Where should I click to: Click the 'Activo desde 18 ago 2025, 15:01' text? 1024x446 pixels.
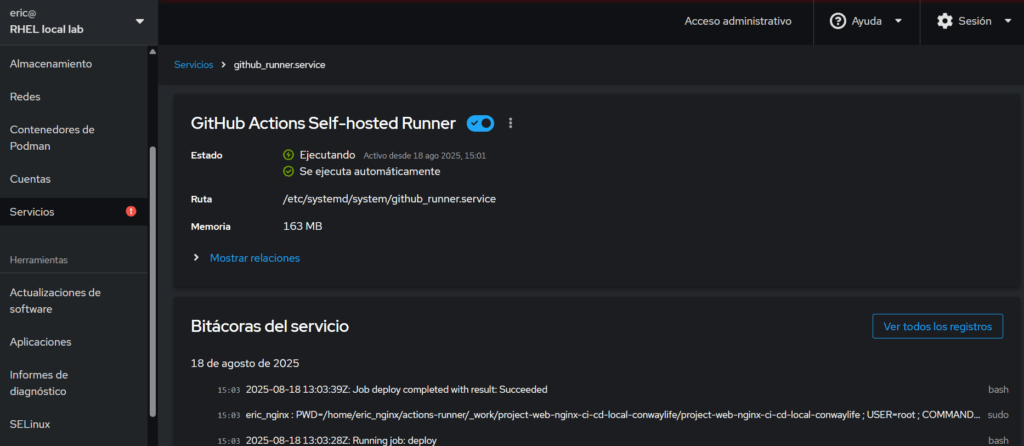(x=424, y=156)
